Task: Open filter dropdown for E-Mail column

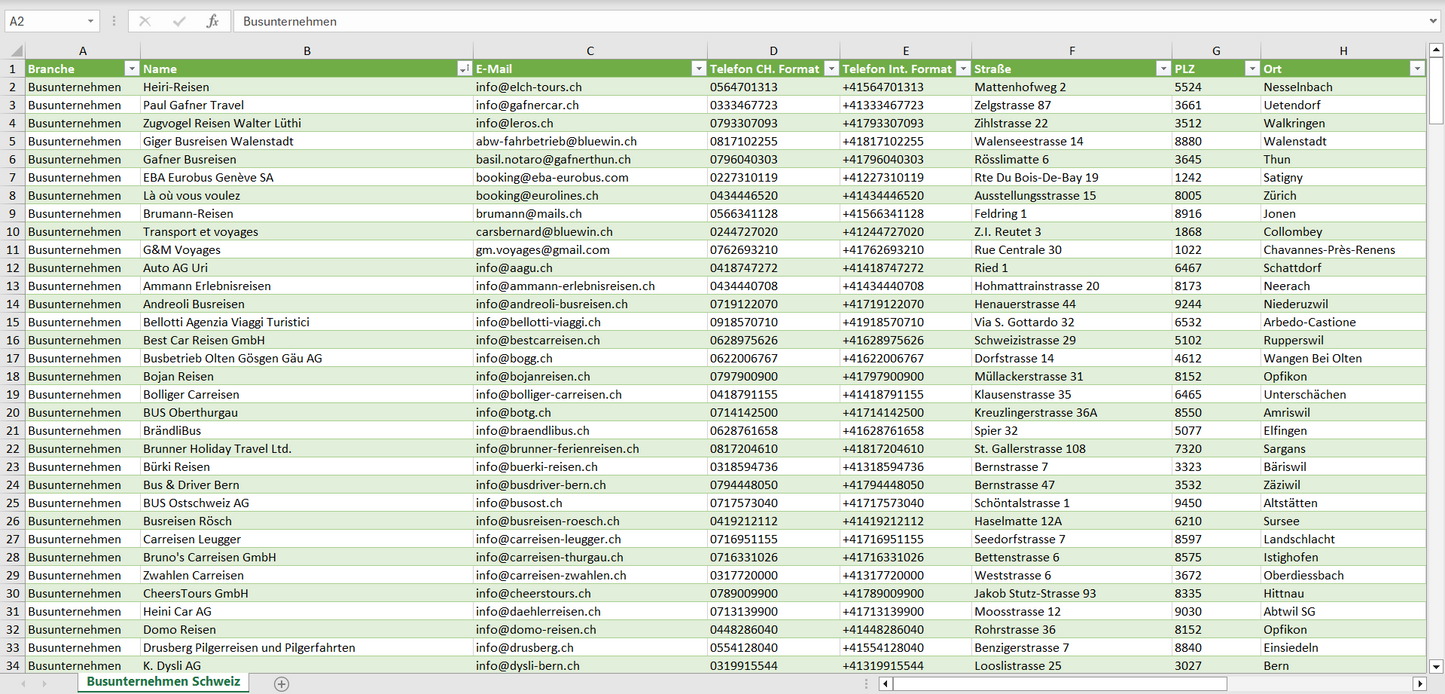Action: [698, 69]
